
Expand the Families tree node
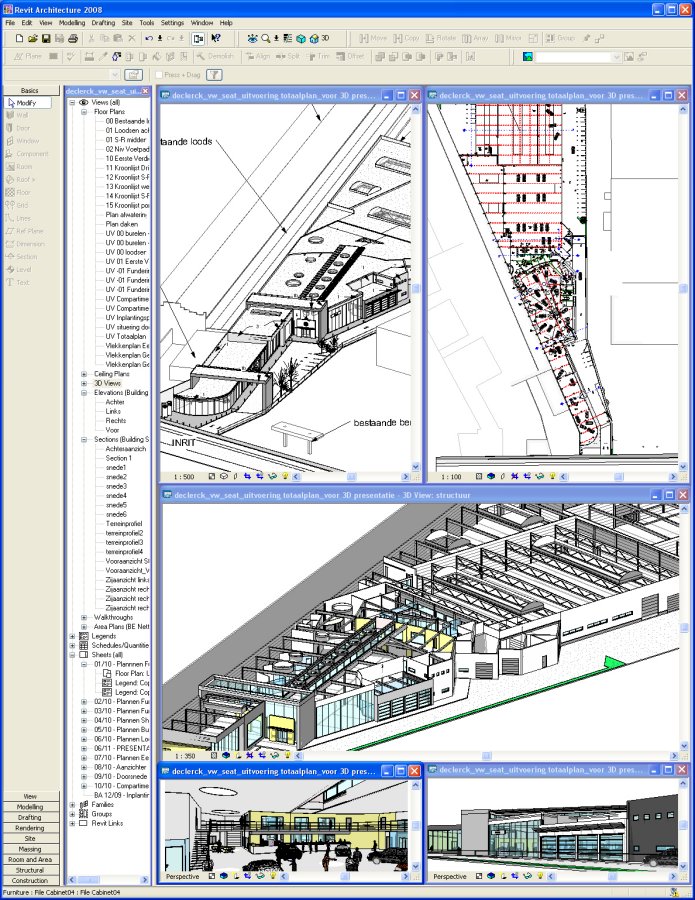pos(72,805)
